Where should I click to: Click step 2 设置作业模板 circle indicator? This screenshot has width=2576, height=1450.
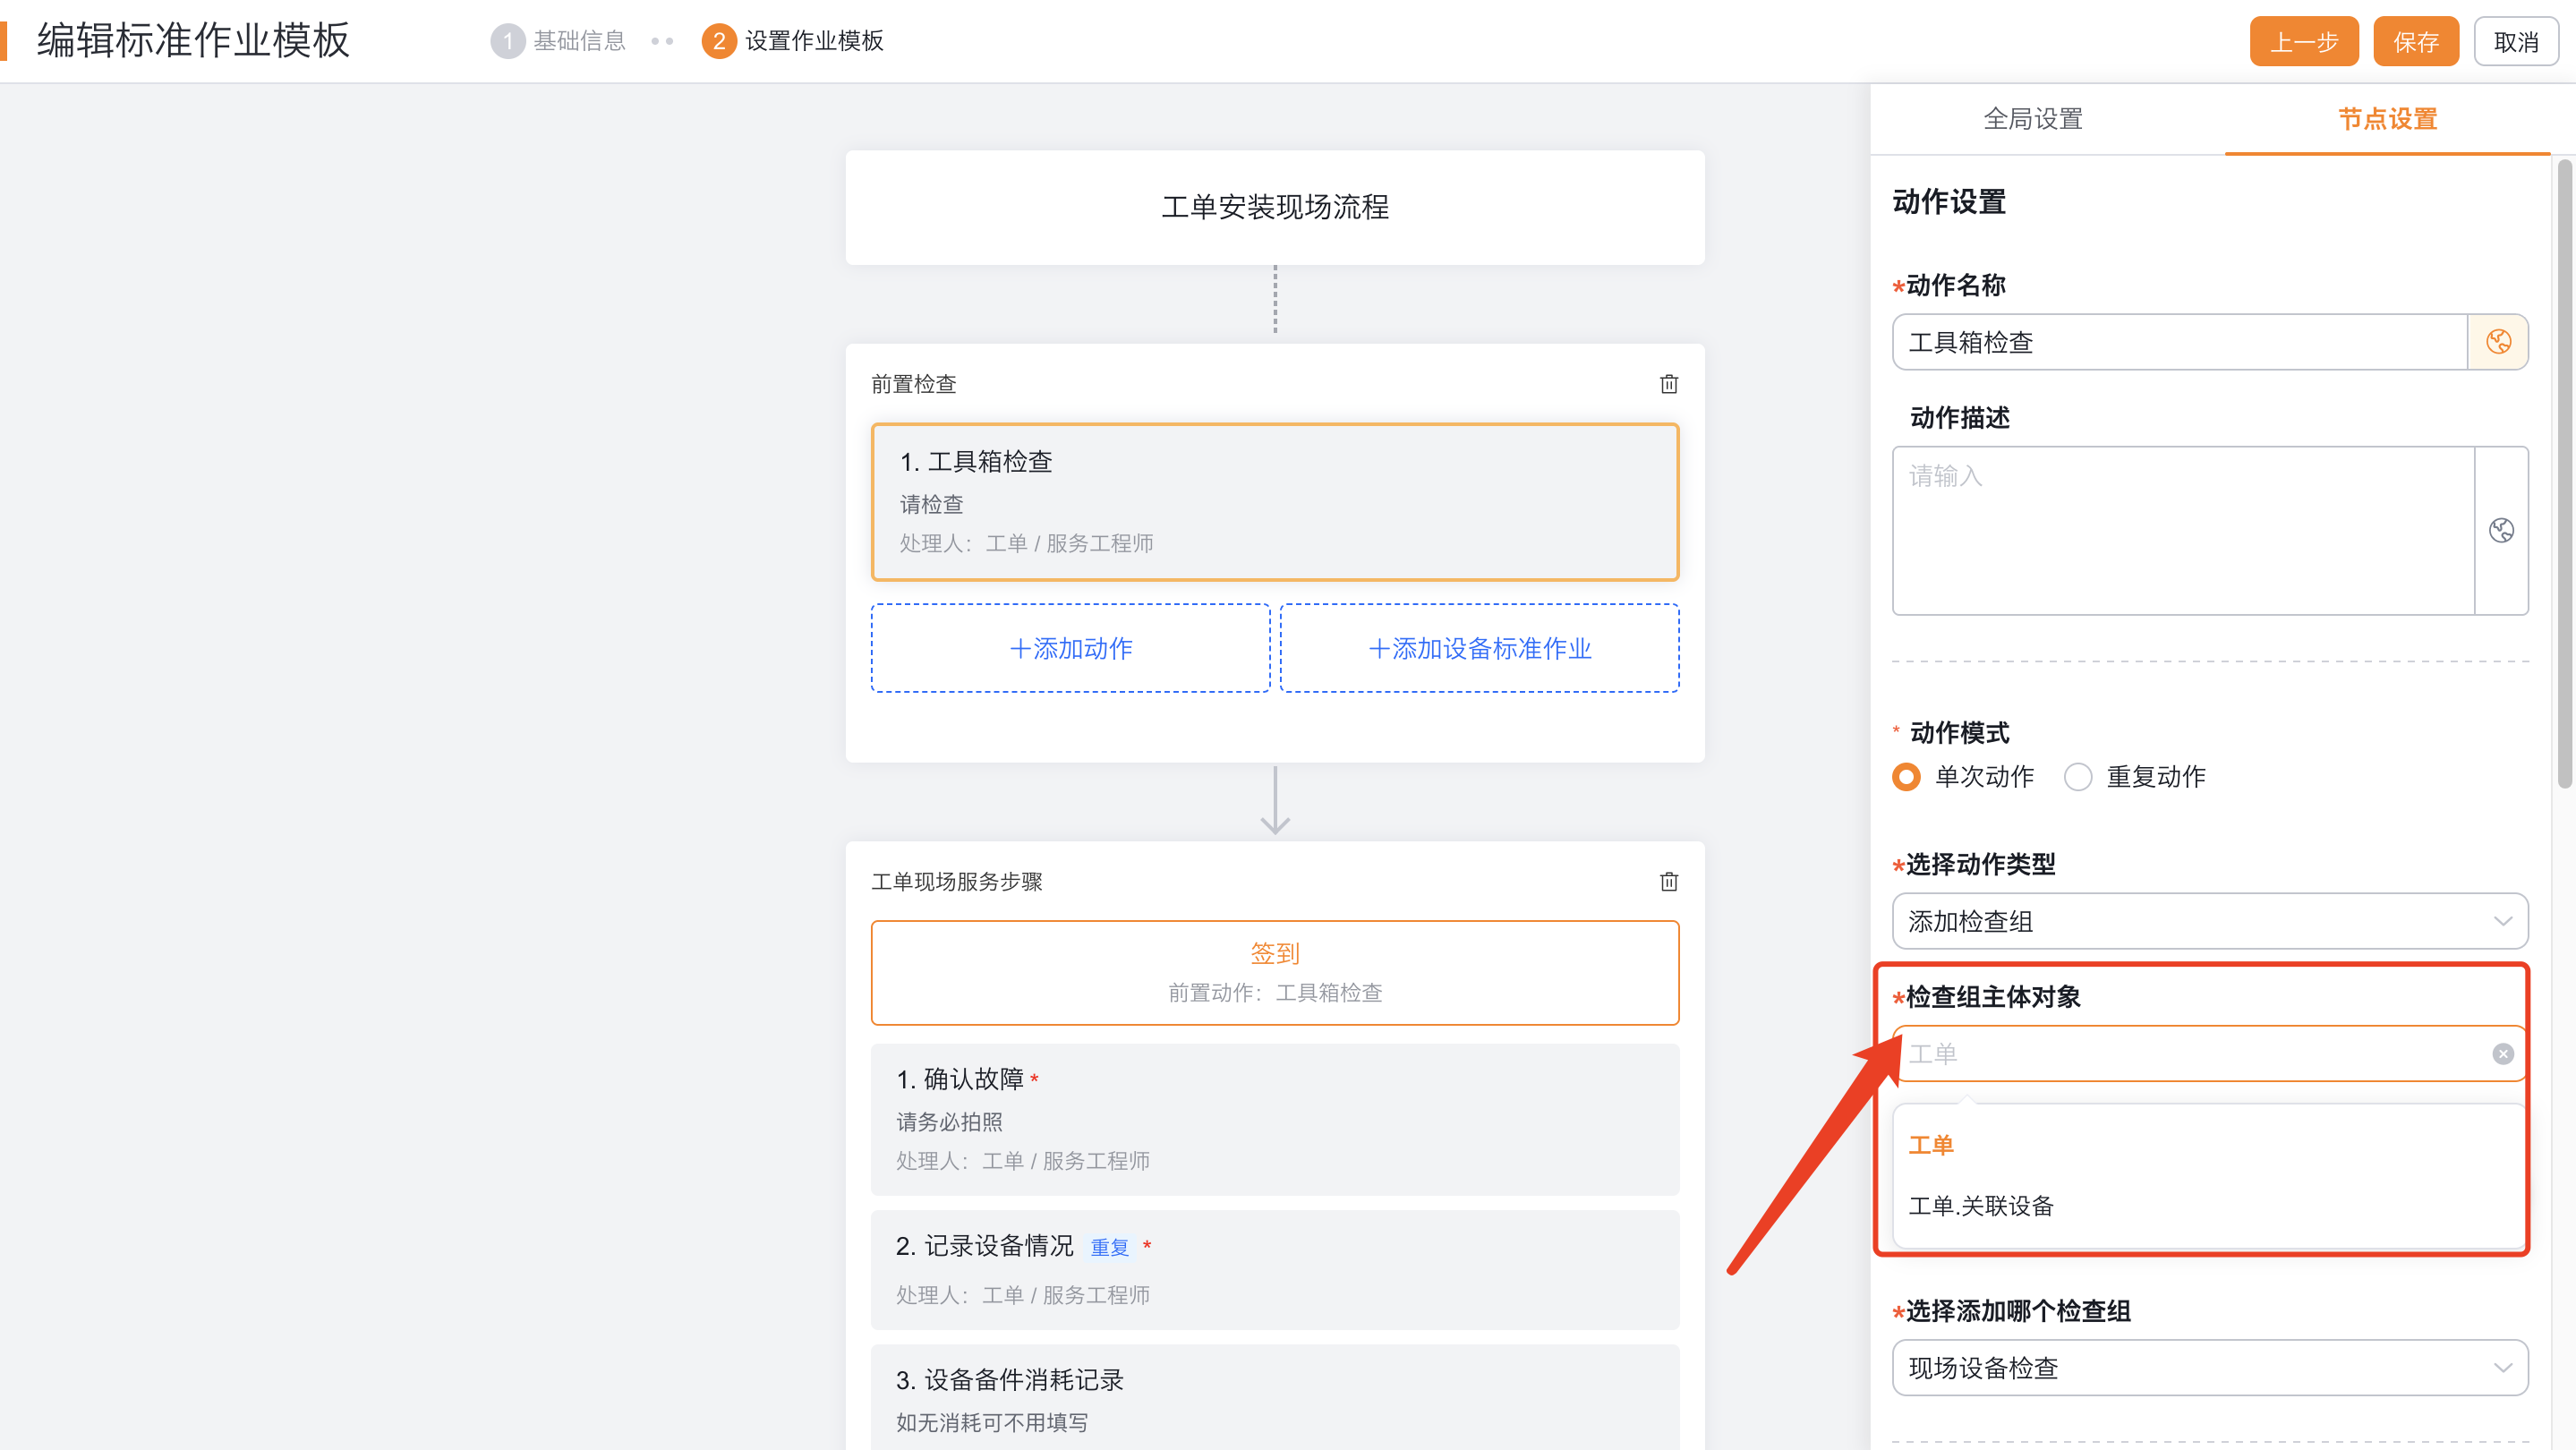pyautogui.click(x=718, y=41)
